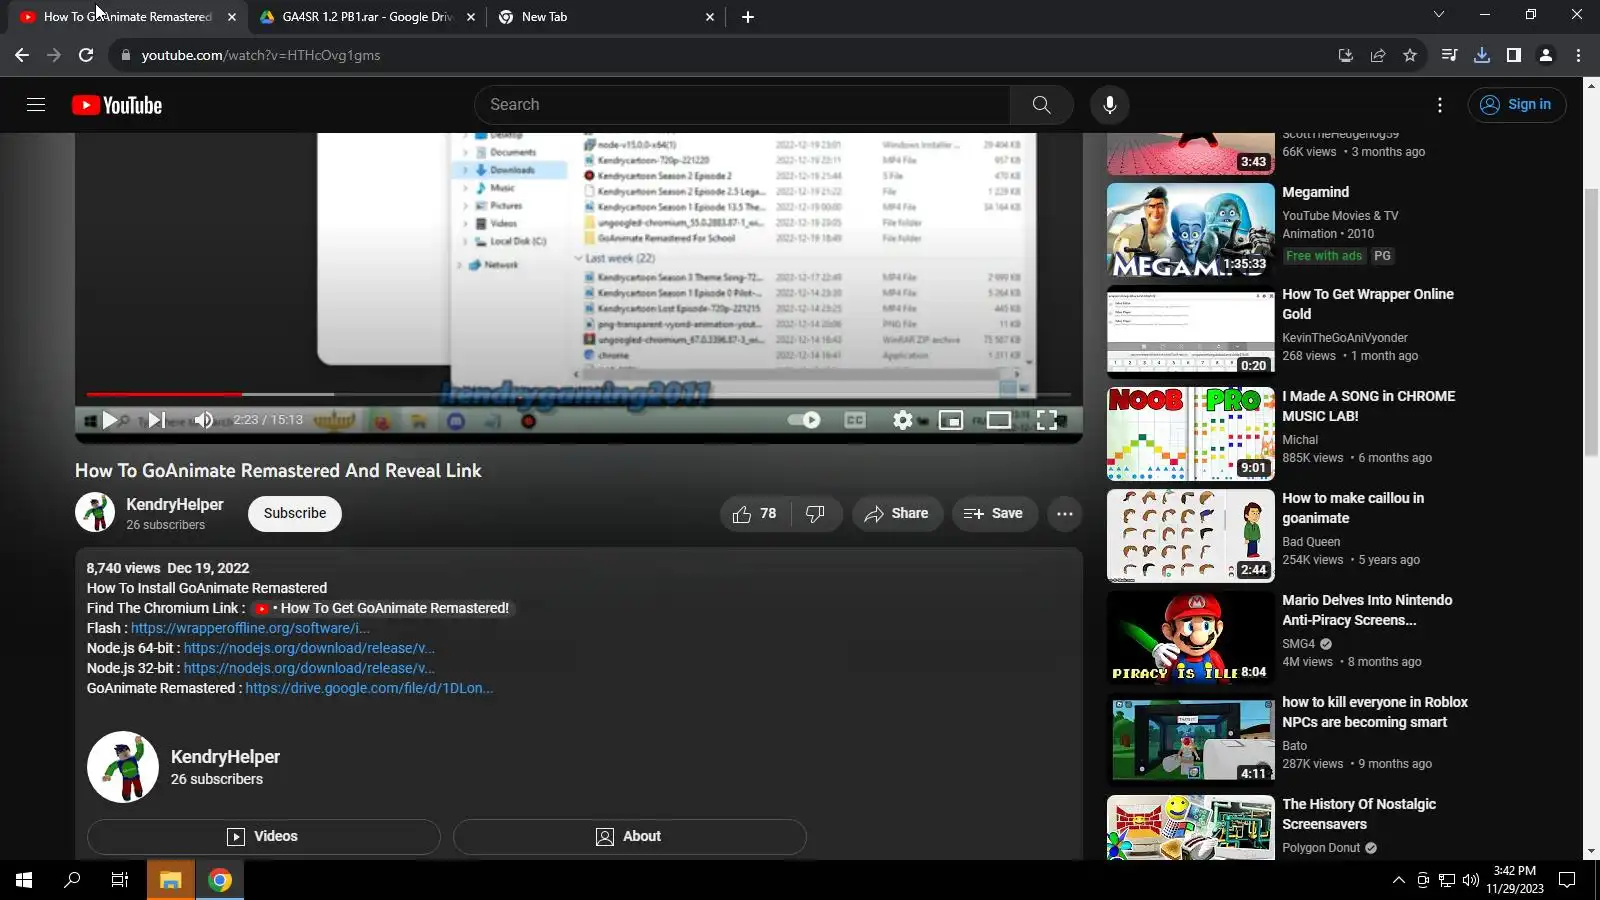
Task: Dislike this video
Action: [x=816, y=514]
